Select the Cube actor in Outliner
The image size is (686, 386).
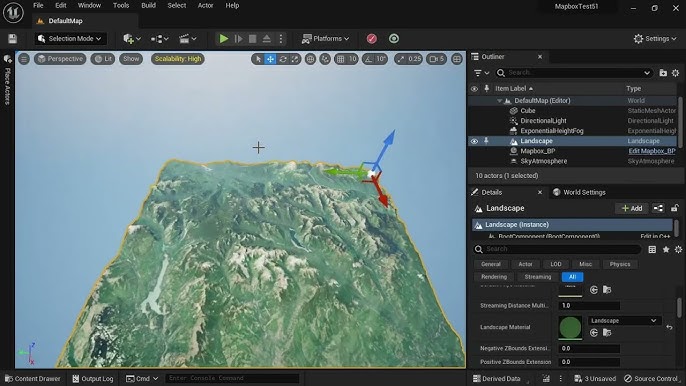coord(528,111)
